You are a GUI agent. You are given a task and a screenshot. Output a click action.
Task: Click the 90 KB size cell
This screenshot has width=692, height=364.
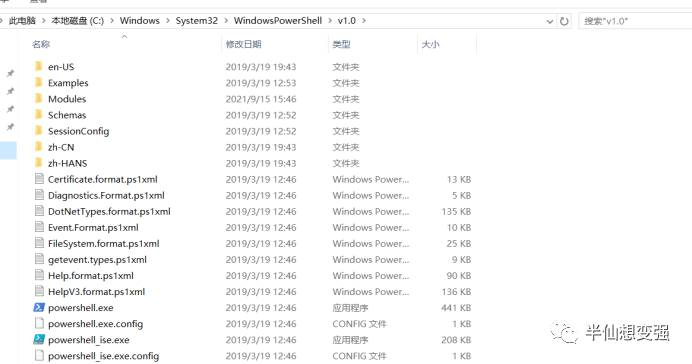coord(459,275)
